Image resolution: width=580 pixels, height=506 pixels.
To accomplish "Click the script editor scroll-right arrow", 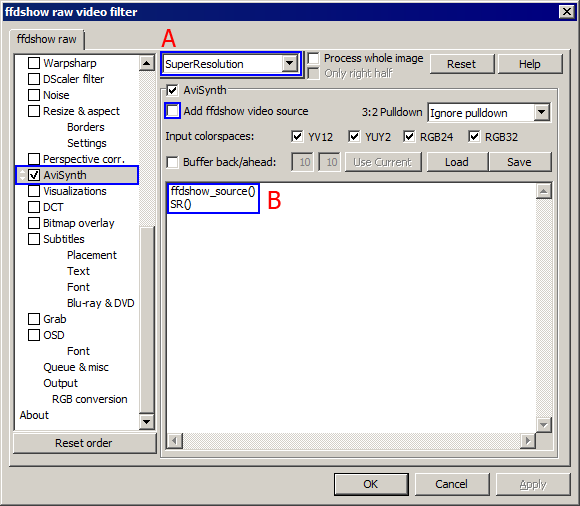I will pyautogui.click(x=528, y=441).
